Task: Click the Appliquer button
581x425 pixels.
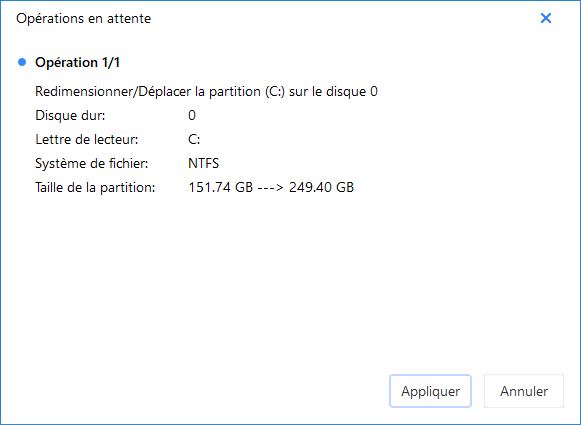Action: point(430,391)
